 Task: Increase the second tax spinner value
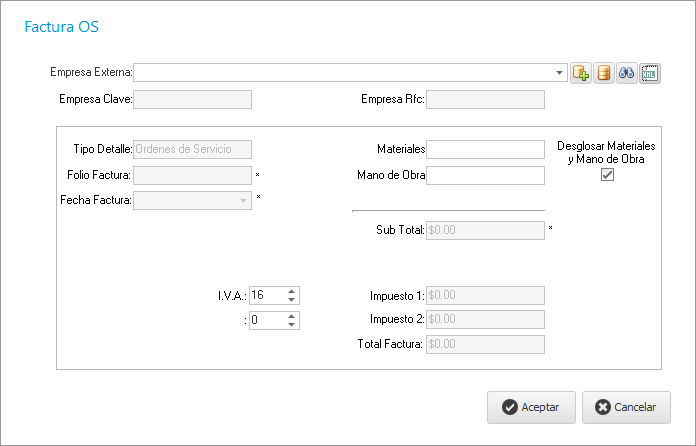coord(291,316)
